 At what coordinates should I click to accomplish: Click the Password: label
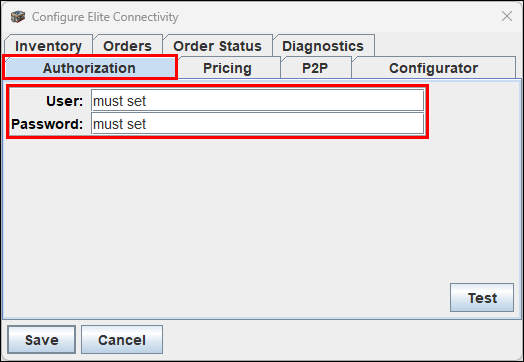click(47, 124)
